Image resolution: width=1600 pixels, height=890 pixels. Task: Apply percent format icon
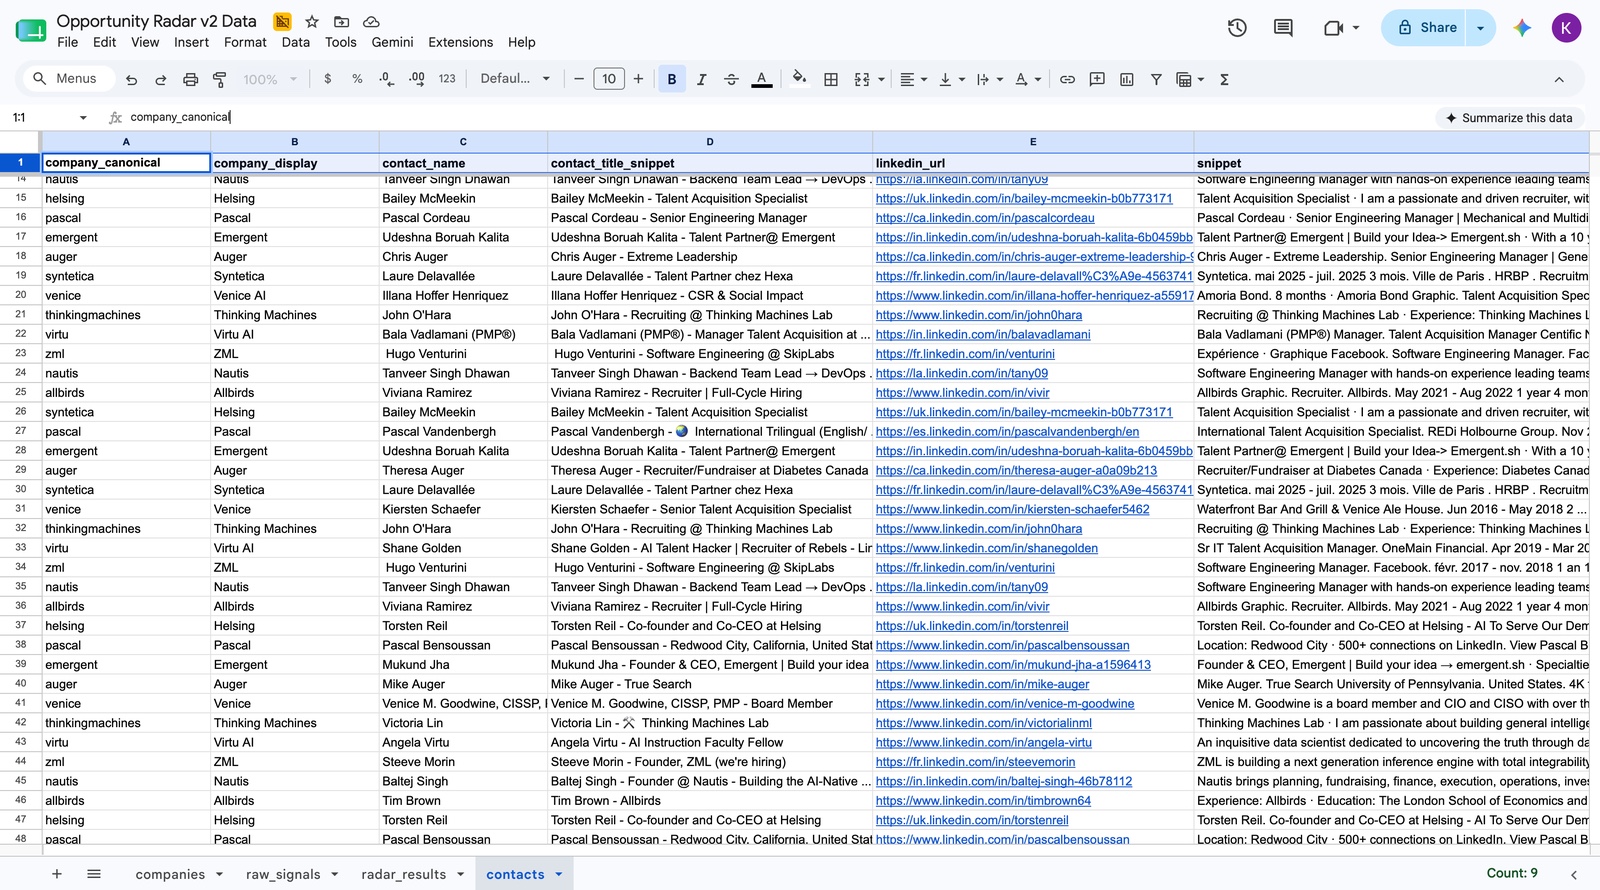[357, 79]
